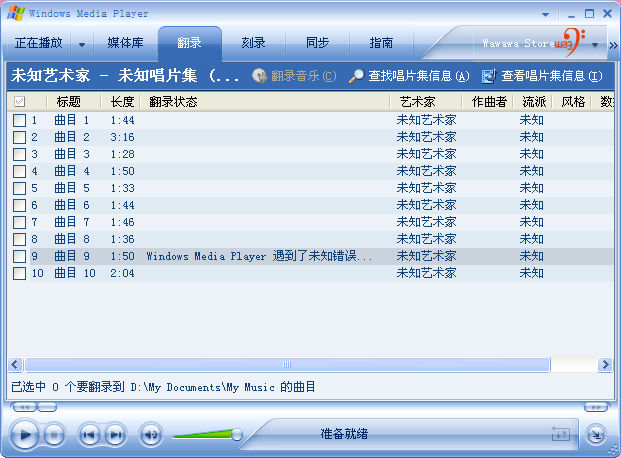Viewport: 621px width, 458px height.
Task: Check the box for 曲目 3
Action: (x=19, y=154)
